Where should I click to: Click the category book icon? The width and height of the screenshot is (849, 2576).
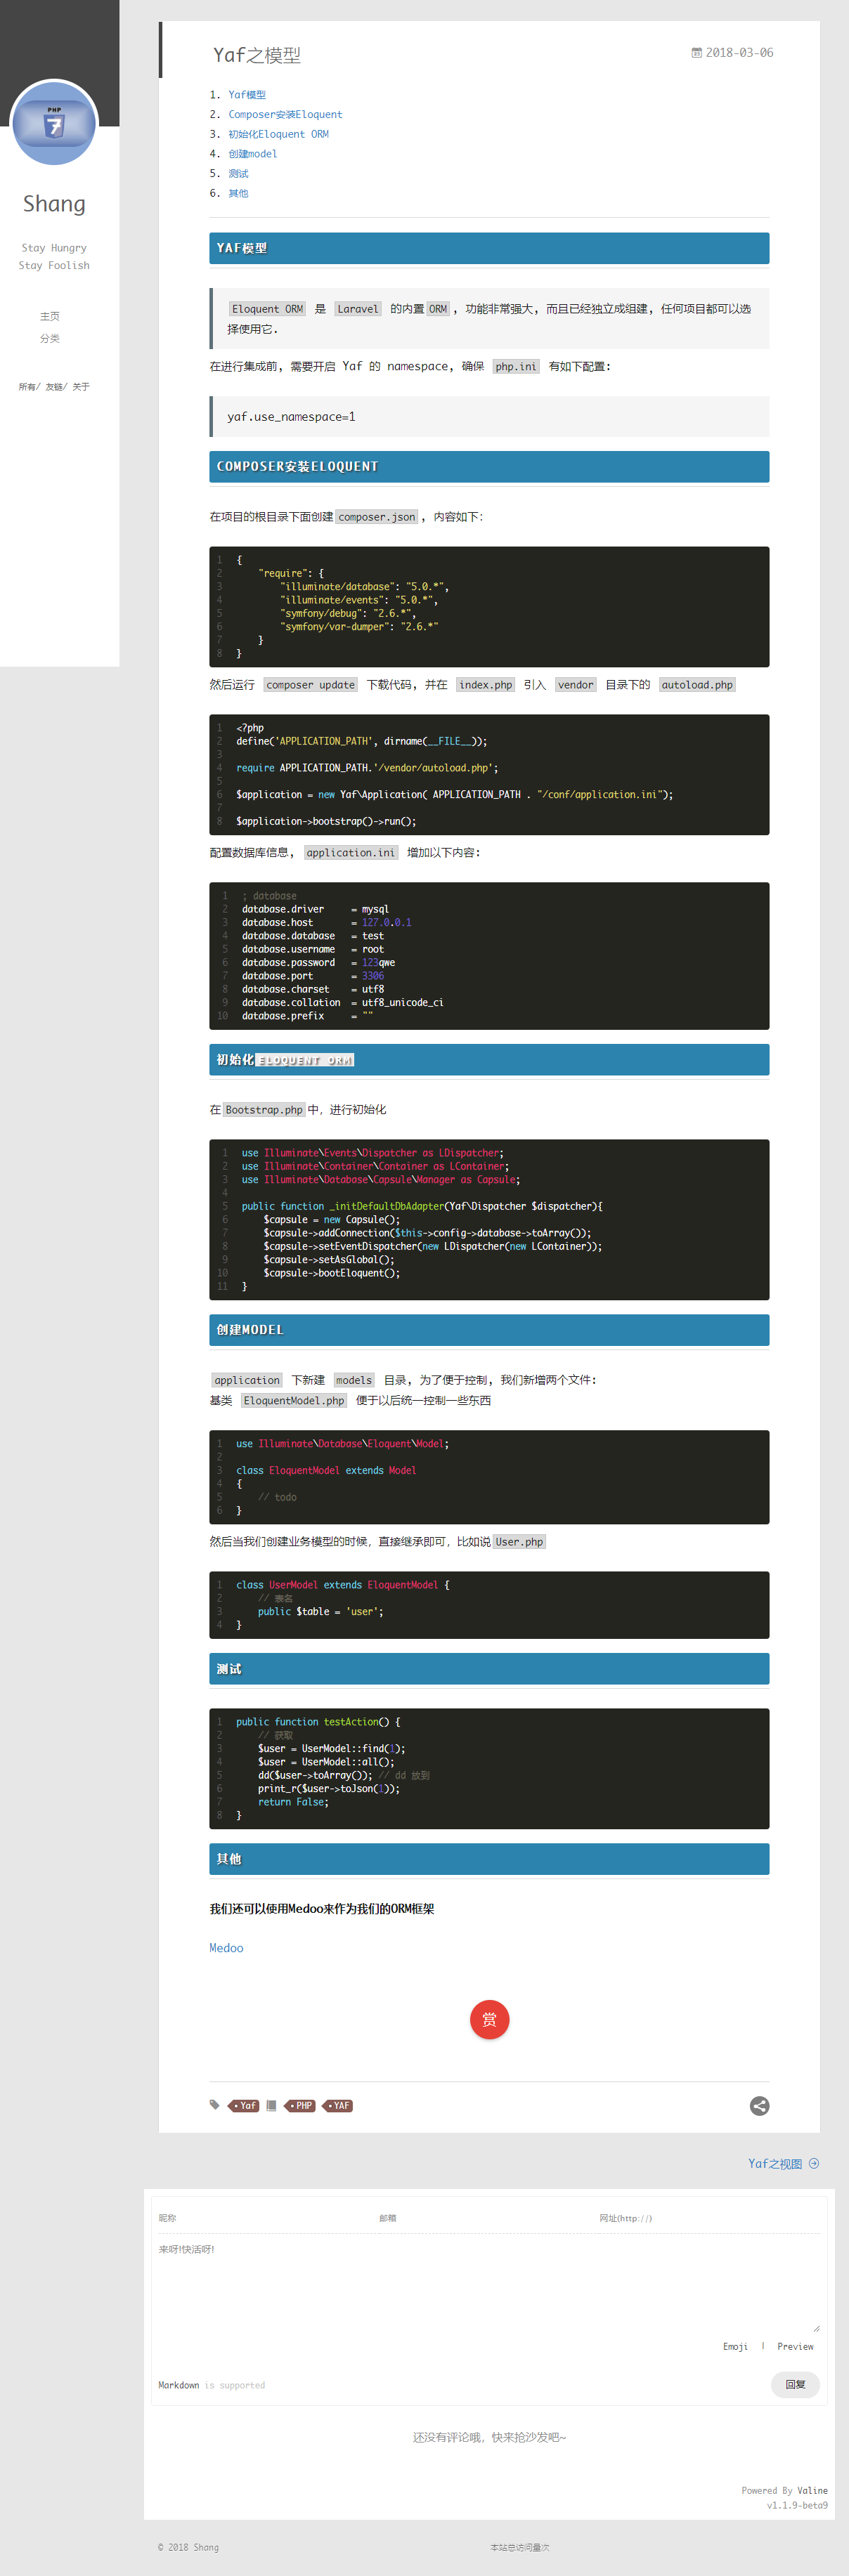pos(271,2105)
